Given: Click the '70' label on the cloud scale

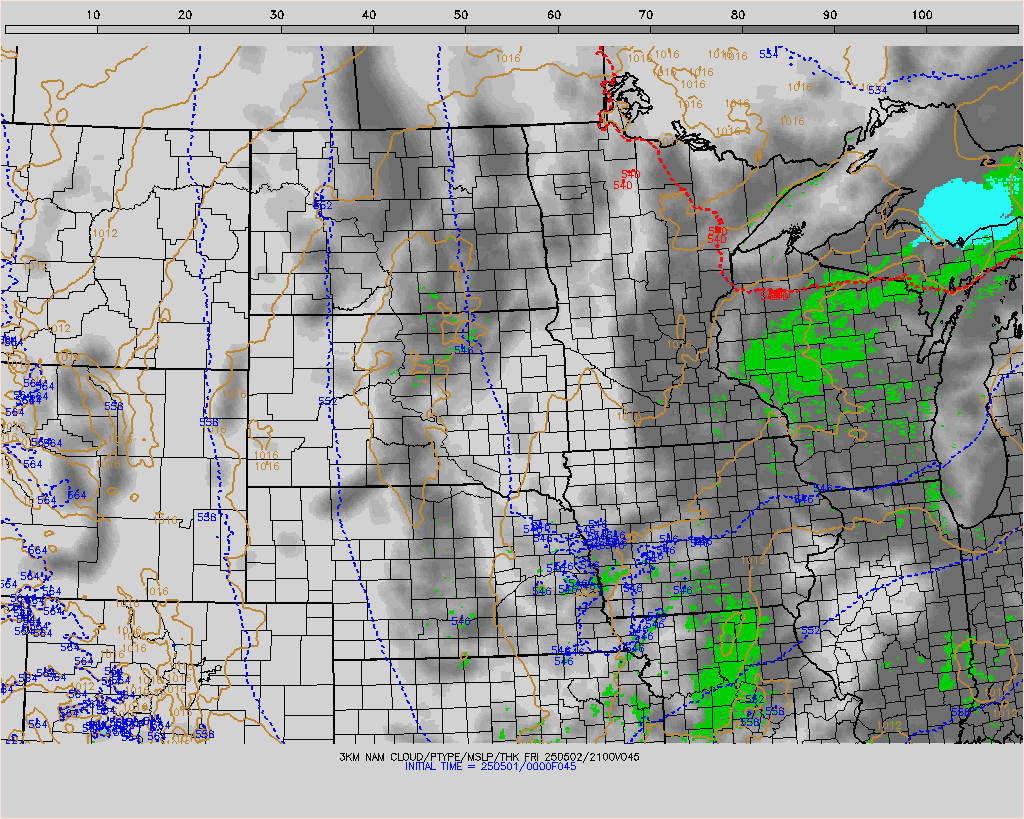Looking at the screenshot, I should pyautogui.click(x=646, y=14).
